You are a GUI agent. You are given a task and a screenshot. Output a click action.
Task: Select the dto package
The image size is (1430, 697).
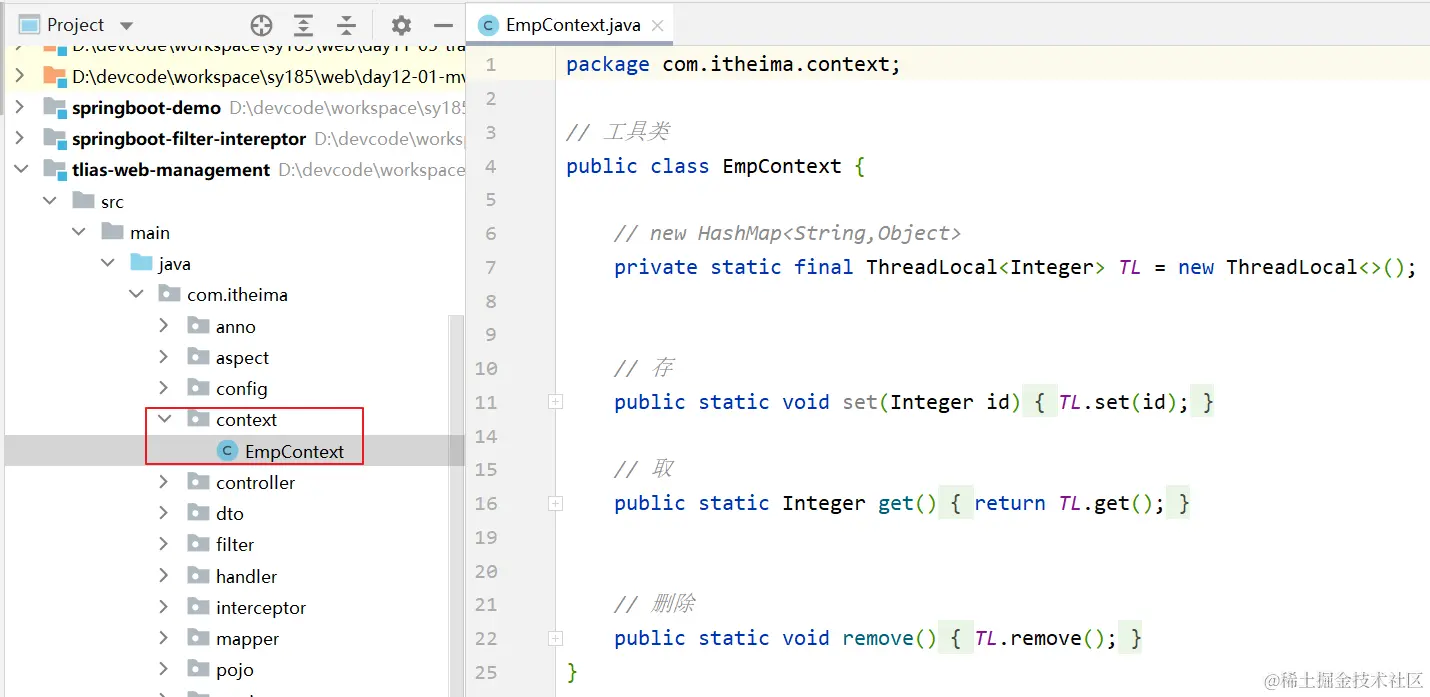pyautogui.click(x=230, y=513)
